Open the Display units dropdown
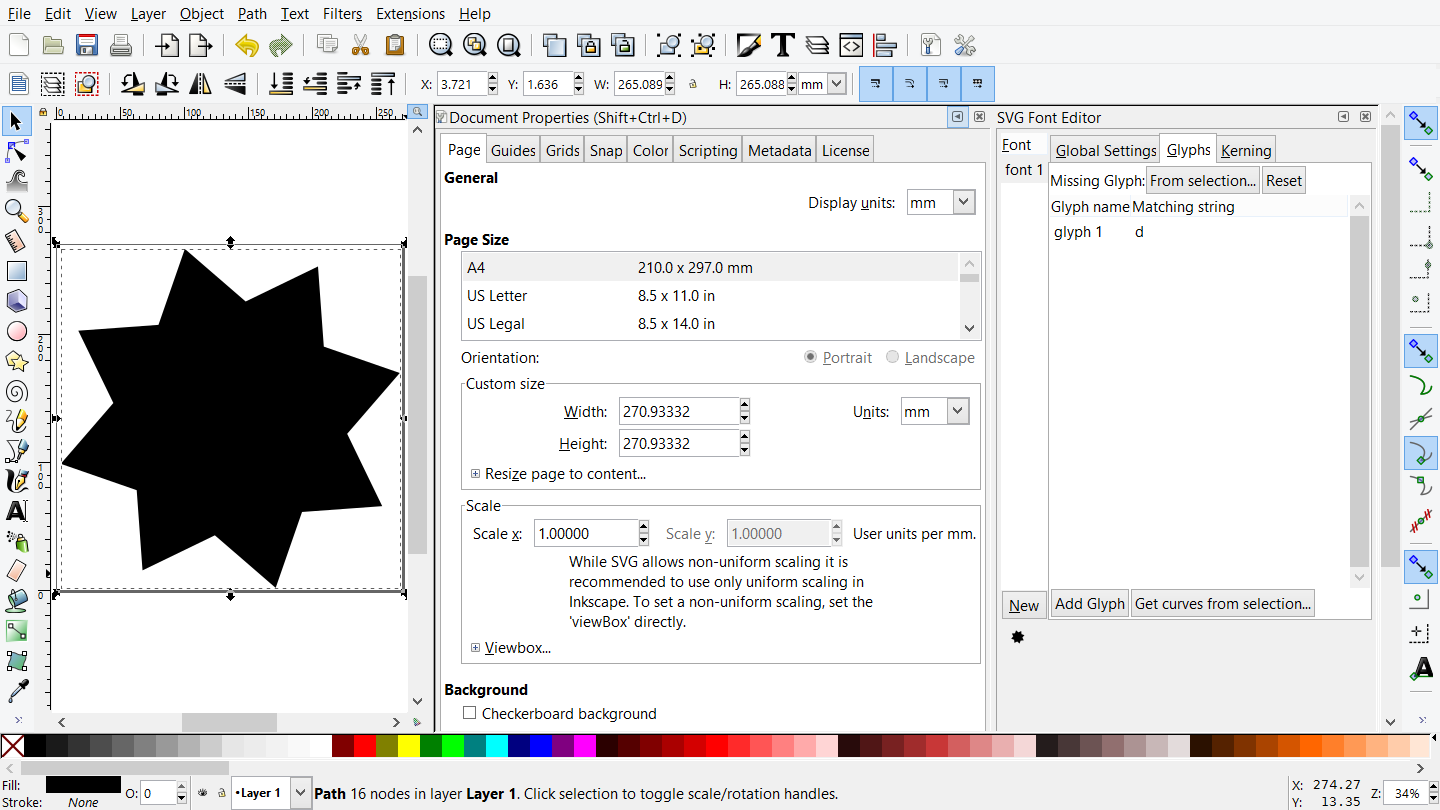 coord(939,201)
